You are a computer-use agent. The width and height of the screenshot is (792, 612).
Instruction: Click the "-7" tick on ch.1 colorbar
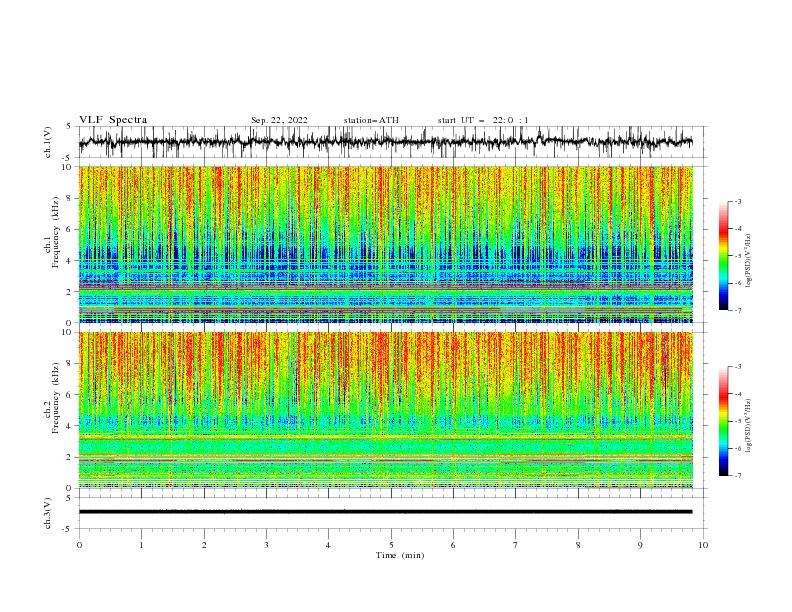tap(738, 310)
